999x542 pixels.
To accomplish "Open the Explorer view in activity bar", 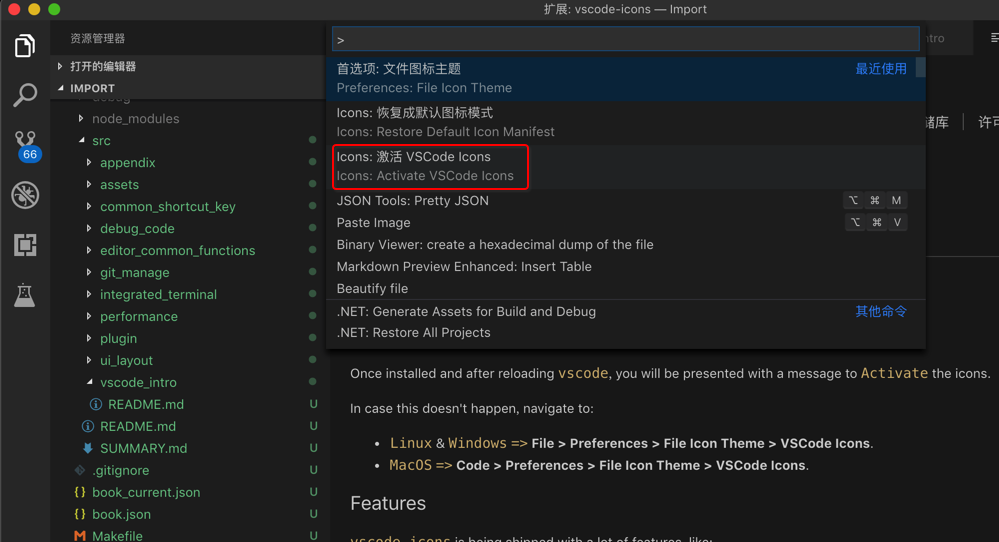I will 25,46.
